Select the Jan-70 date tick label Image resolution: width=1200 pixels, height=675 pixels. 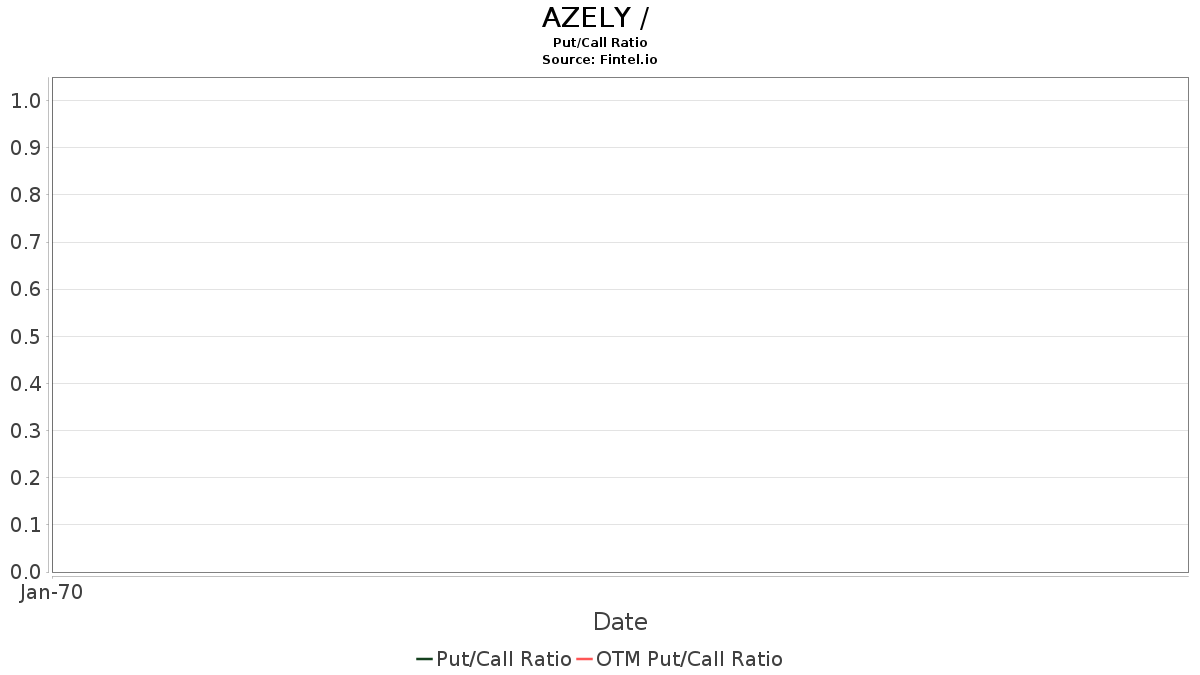tap(51, 592)
